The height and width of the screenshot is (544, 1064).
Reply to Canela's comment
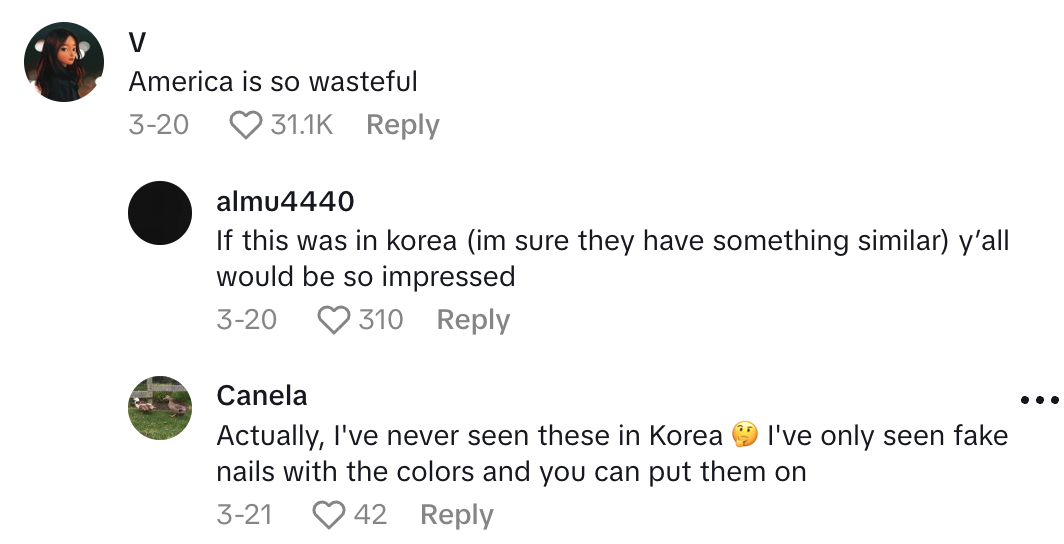point(457,515)
